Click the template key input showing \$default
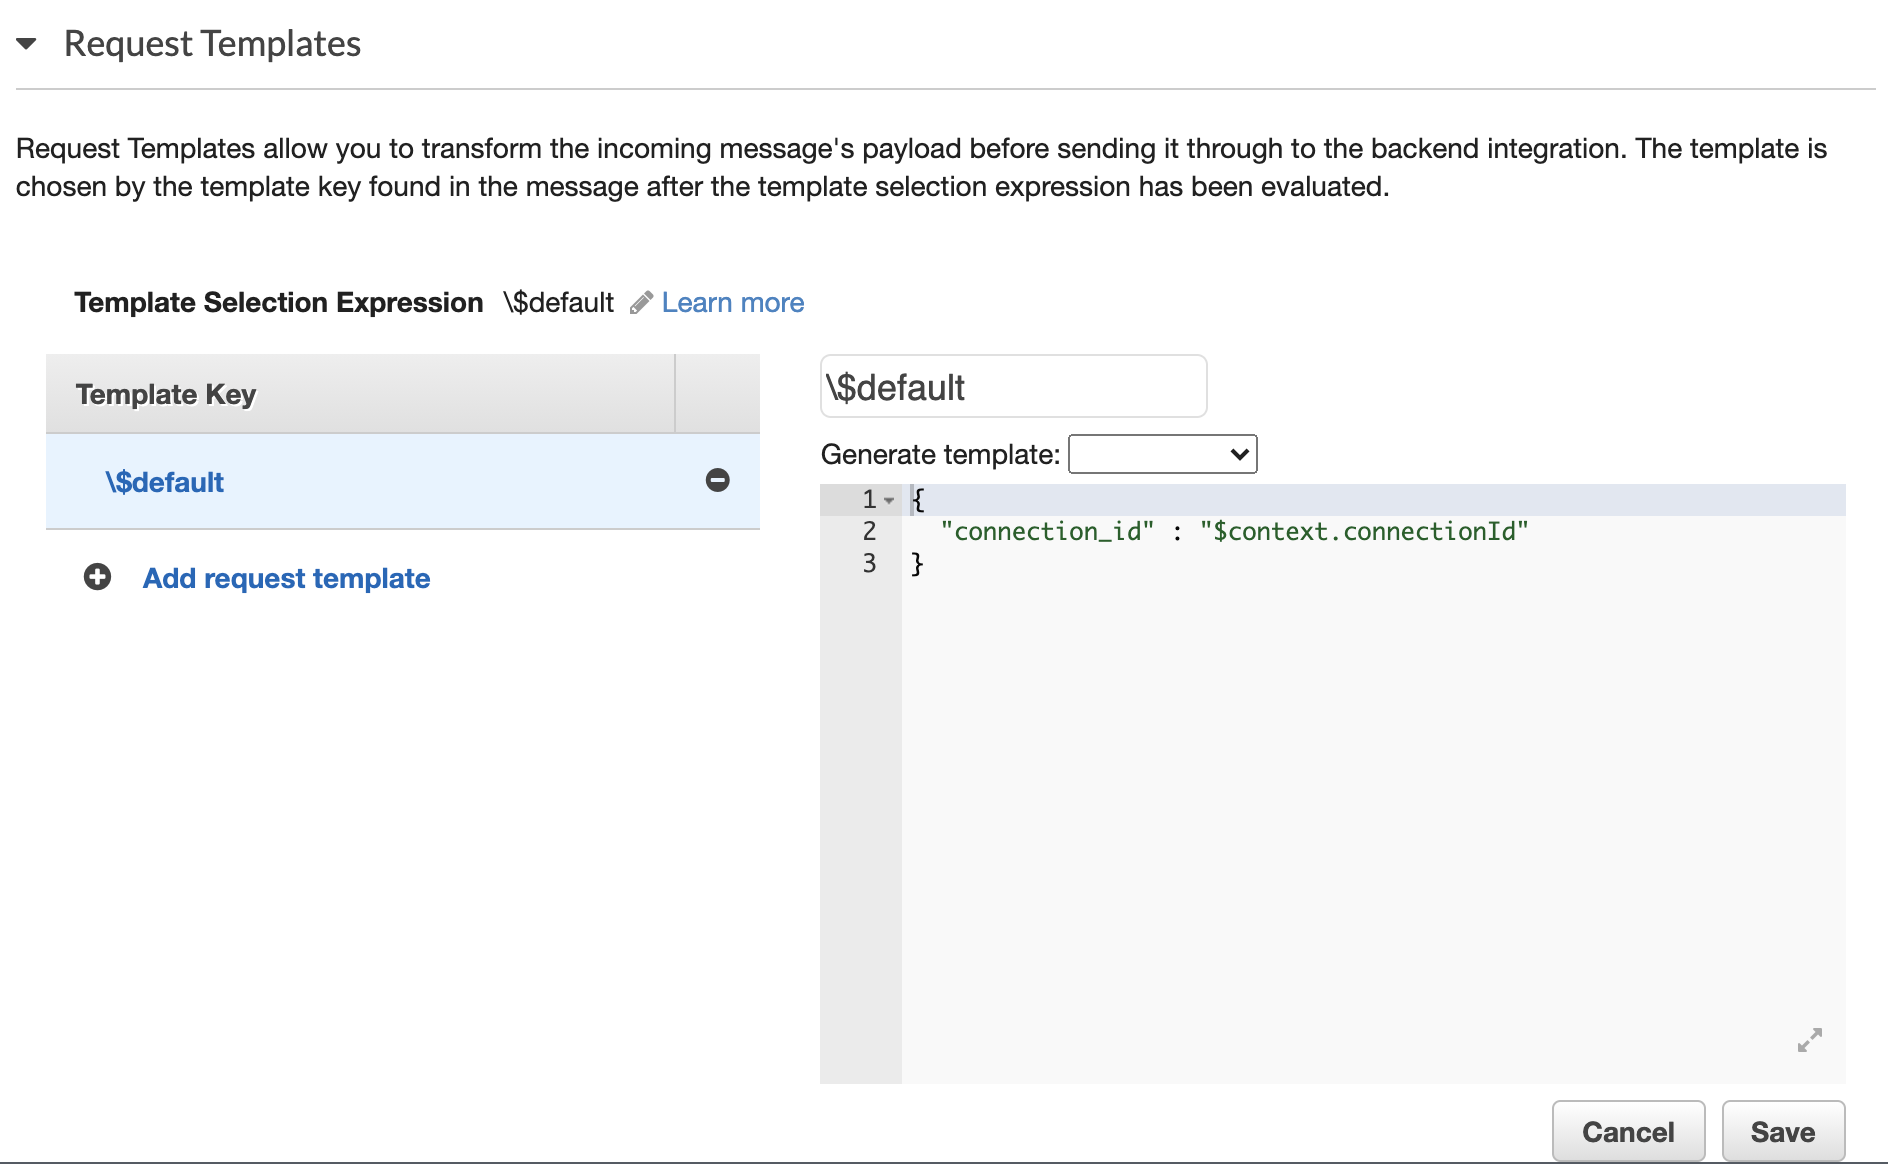1888x1164 pixels. click(1012, 386)
